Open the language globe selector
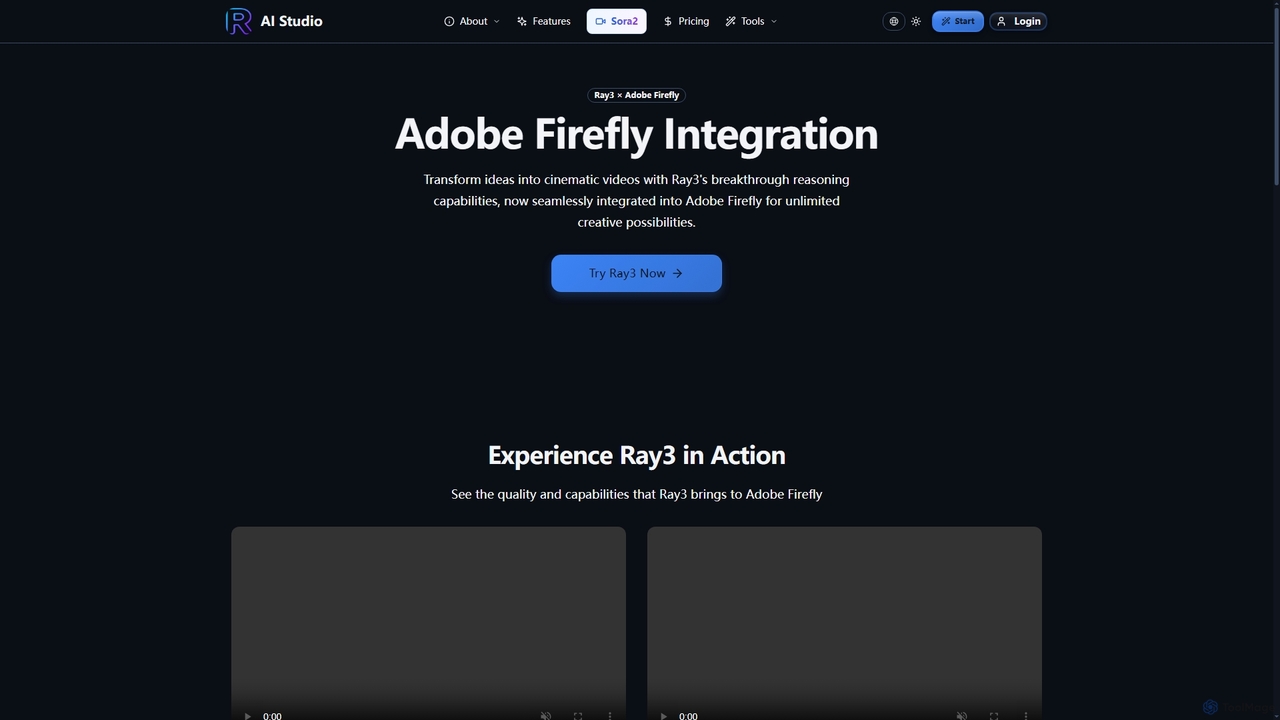The image size is (1280, 720). click(x=894, y=21)
